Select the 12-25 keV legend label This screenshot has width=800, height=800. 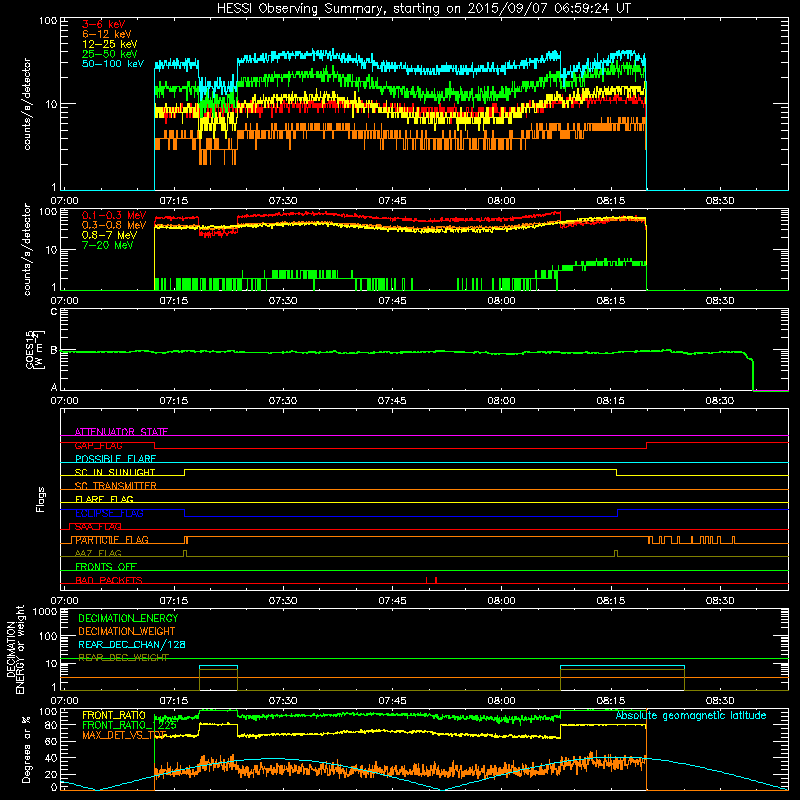pyautogui.click(x=110, y=44)
